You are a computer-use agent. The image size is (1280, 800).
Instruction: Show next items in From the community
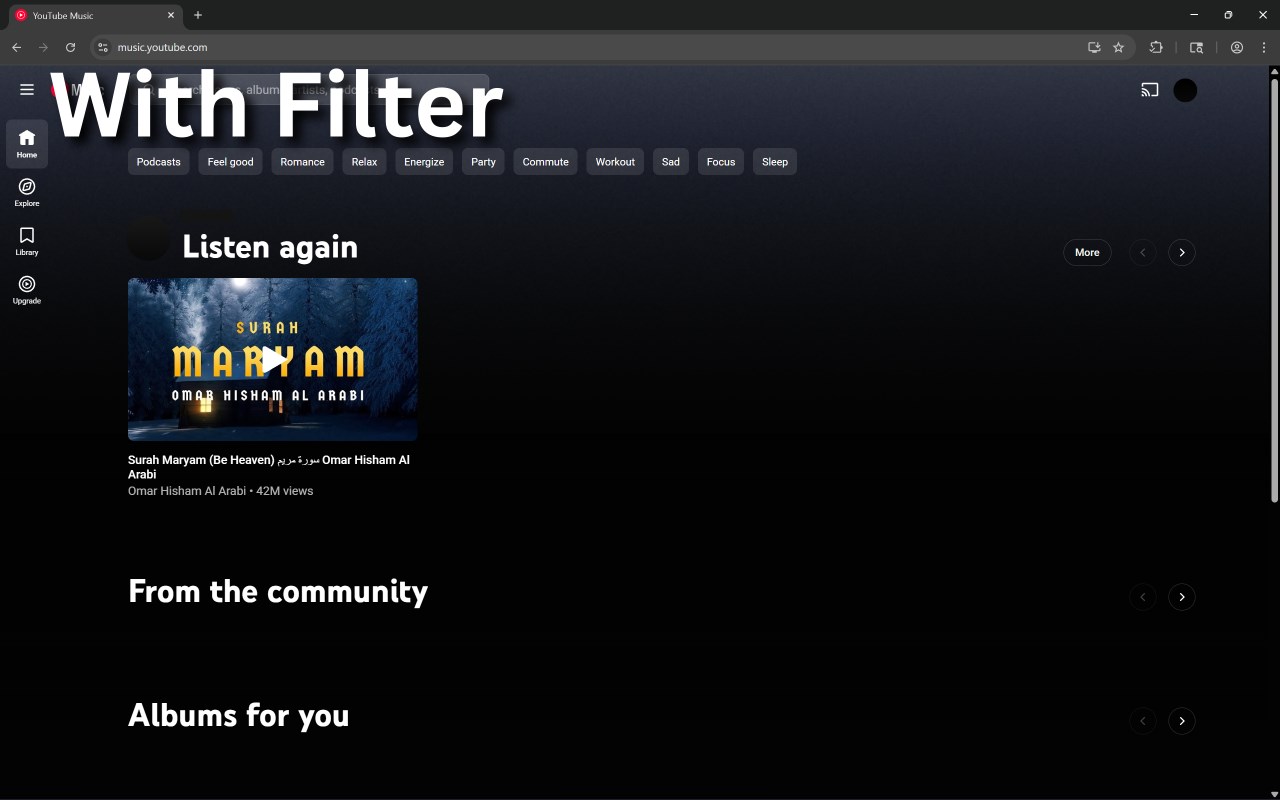(1182, 597)
